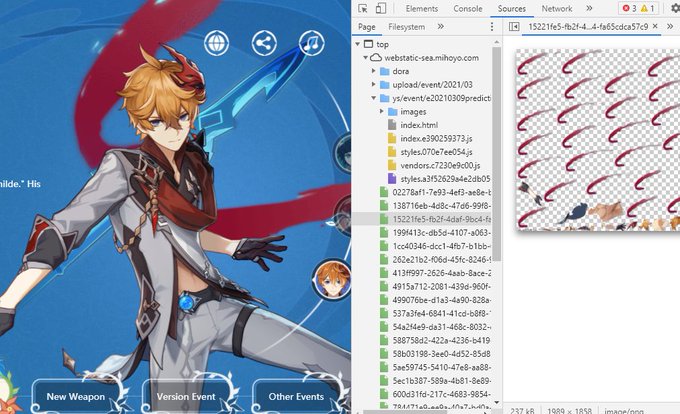
Task: Click the globe language icon on the webpage
Action: click(216, 43)
